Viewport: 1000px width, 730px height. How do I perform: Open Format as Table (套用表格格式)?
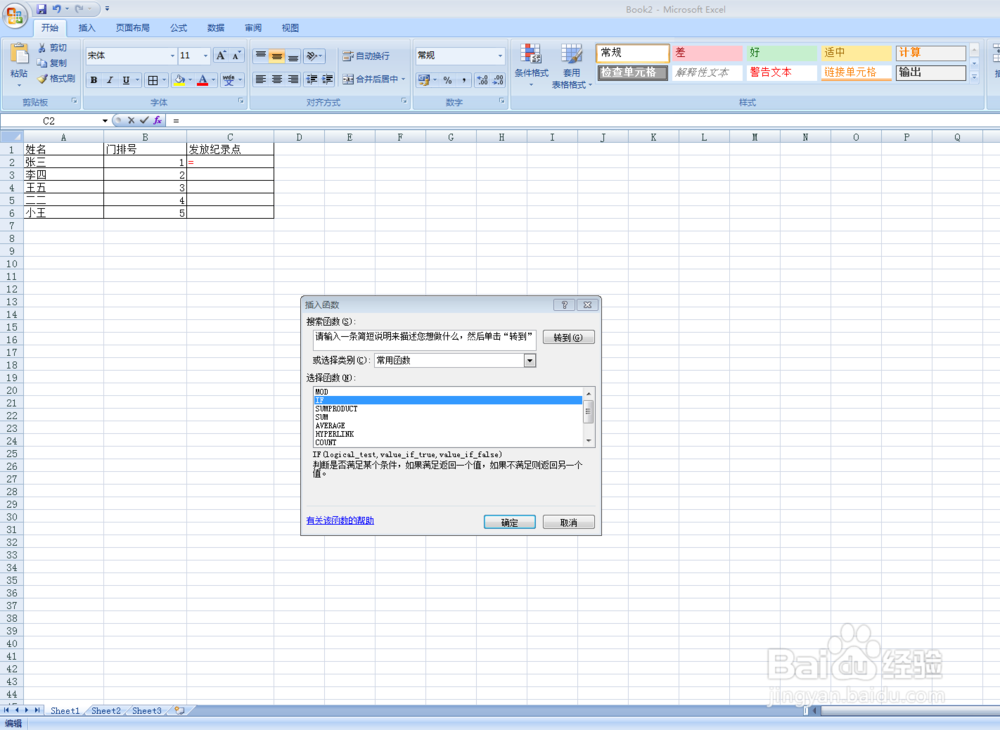571,66
